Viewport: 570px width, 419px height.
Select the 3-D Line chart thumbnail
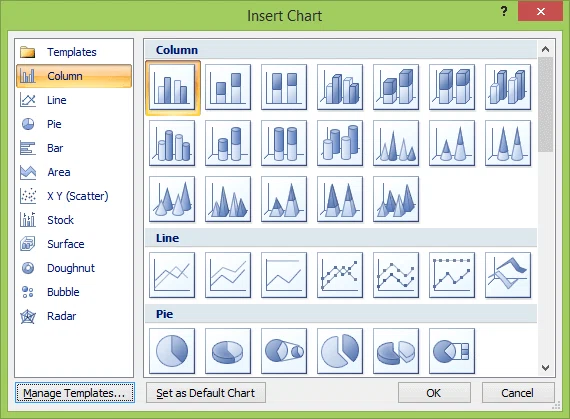pyautogui.click(x=508, y=275)
